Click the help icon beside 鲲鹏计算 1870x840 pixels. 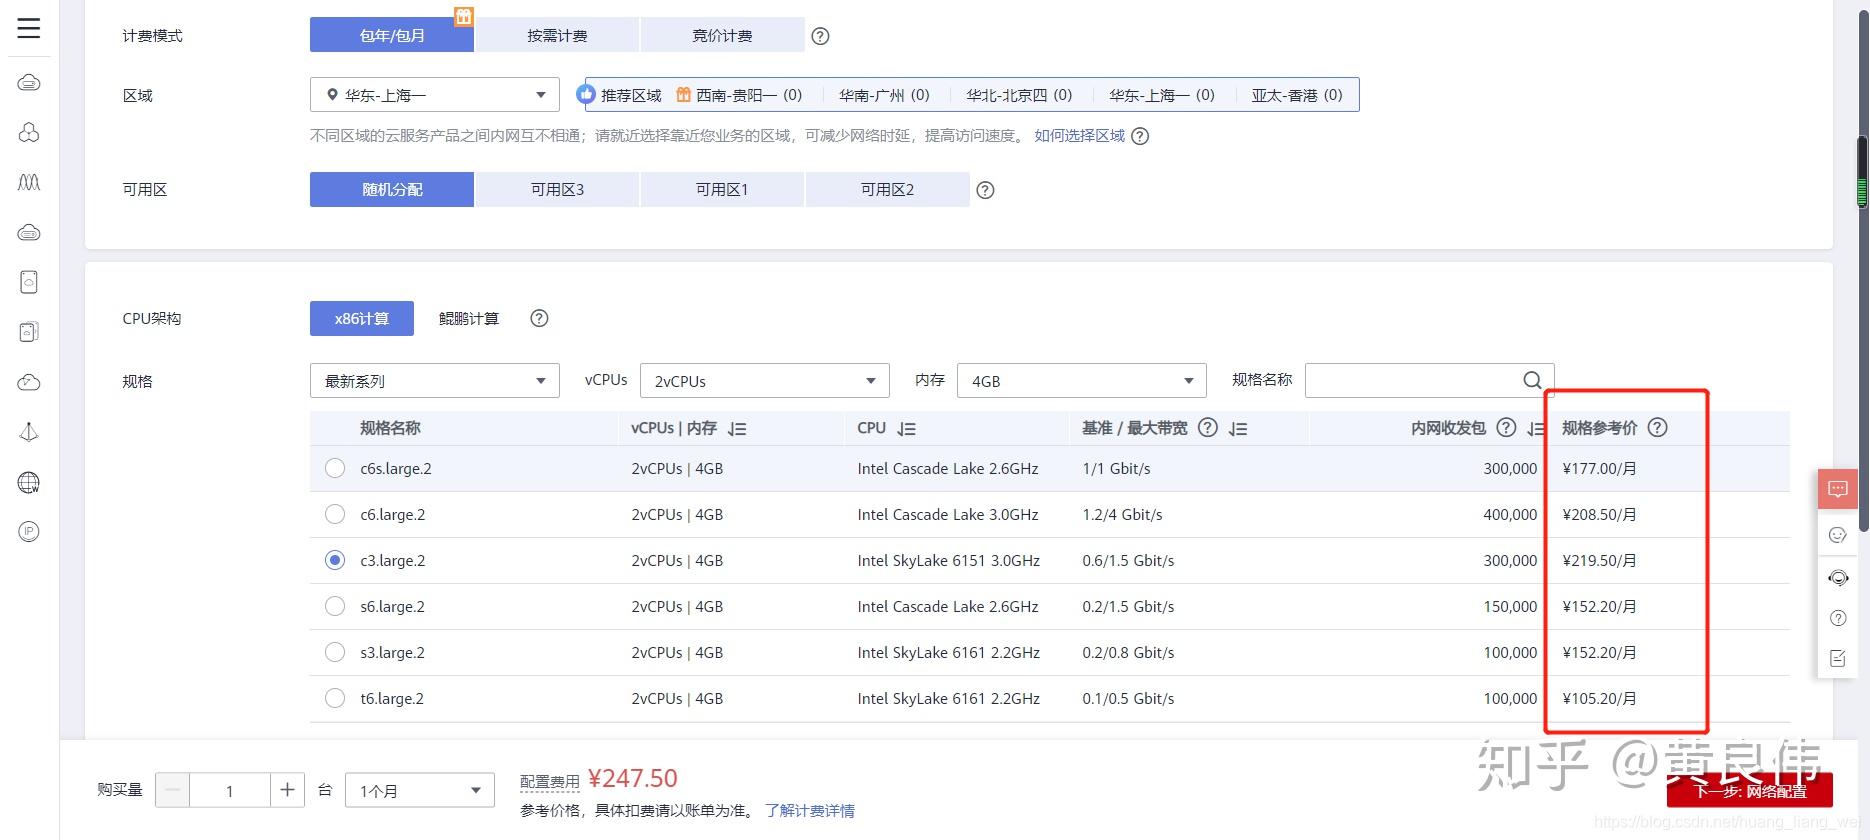click(539, 318)
